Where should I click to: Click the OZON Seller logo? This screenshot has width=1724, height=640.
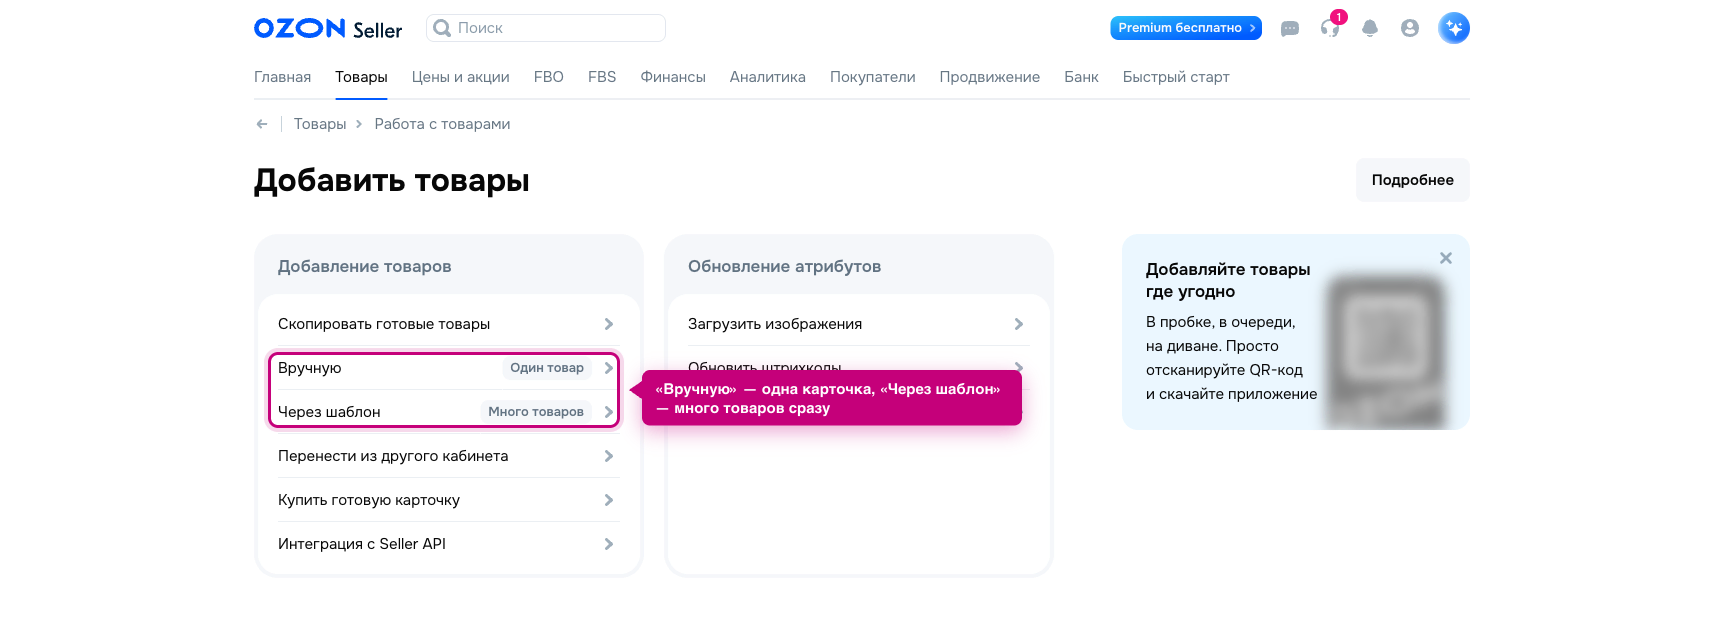click(x=328, y=28)
